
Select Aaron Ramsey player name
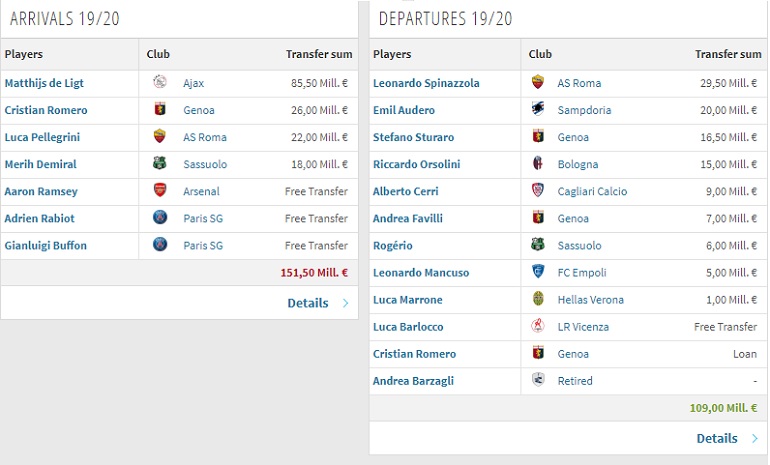[x=41, y=191]
